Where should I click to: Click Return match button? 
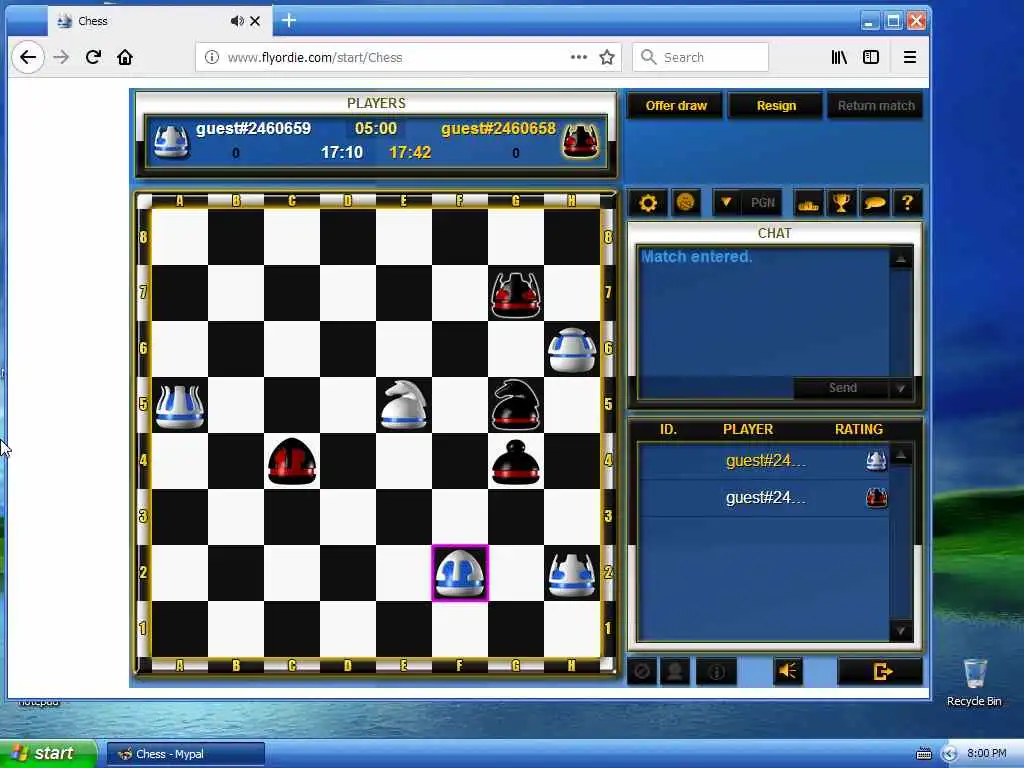(876, 106)
